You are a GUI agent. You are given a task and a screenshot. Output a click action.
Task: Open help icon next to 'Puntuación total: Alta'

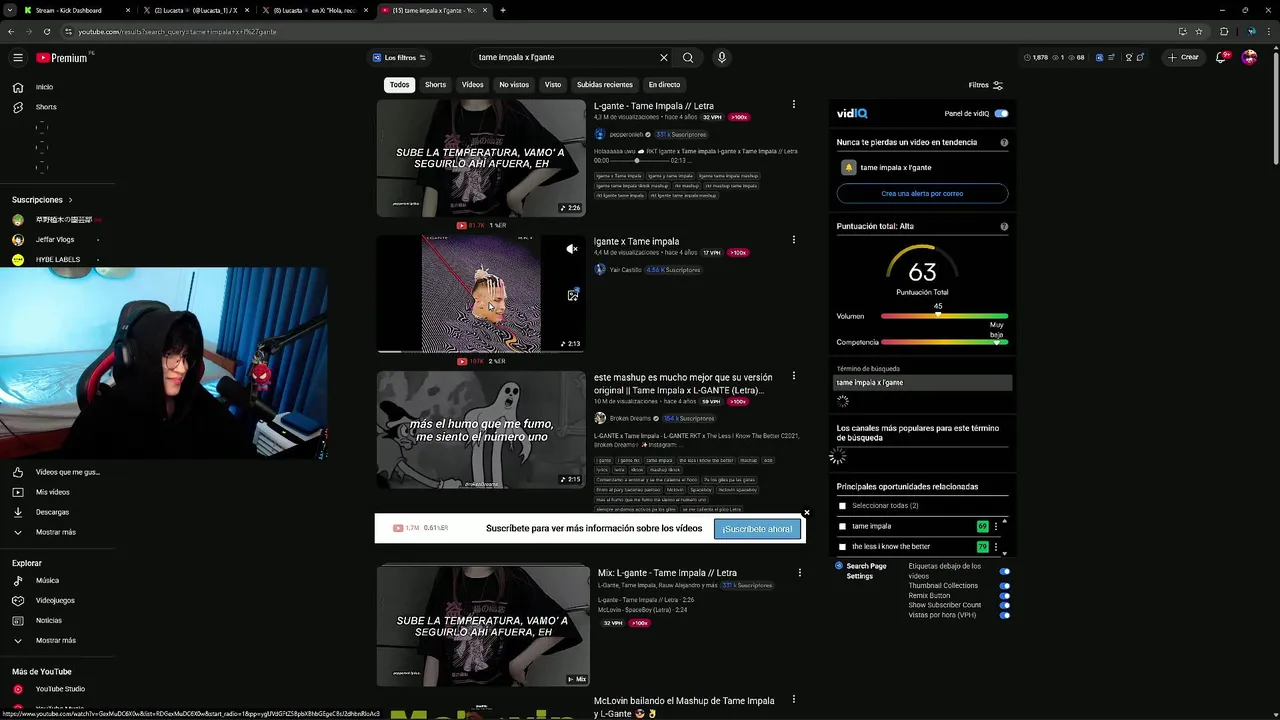(x=1004, y=226)
